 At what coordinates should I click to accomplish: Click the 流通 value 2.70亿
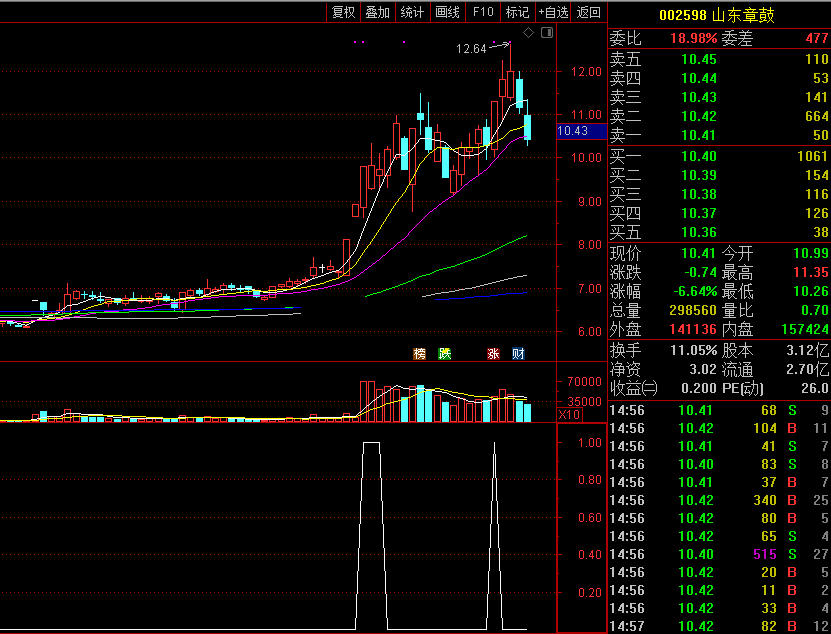pyautogui.click(x=807, y=370)
